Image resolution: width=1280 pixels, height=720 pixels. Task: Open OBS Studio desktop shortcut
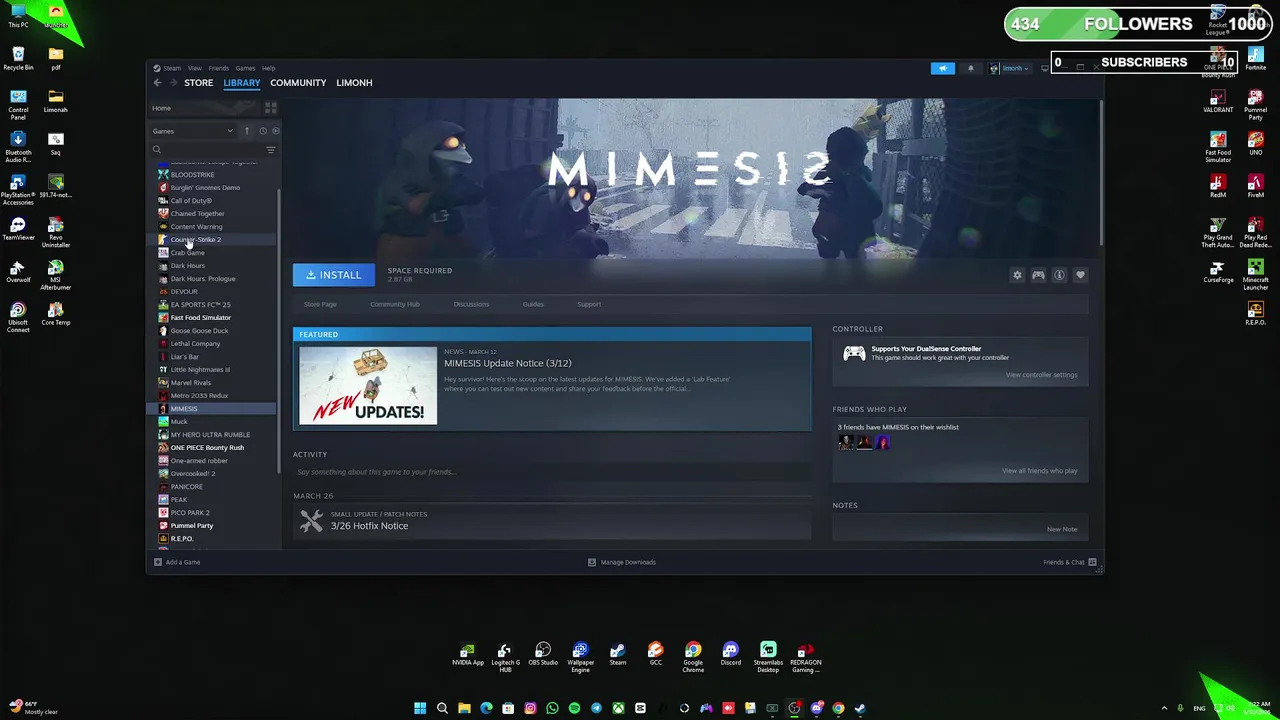click(x=543, y=655)
